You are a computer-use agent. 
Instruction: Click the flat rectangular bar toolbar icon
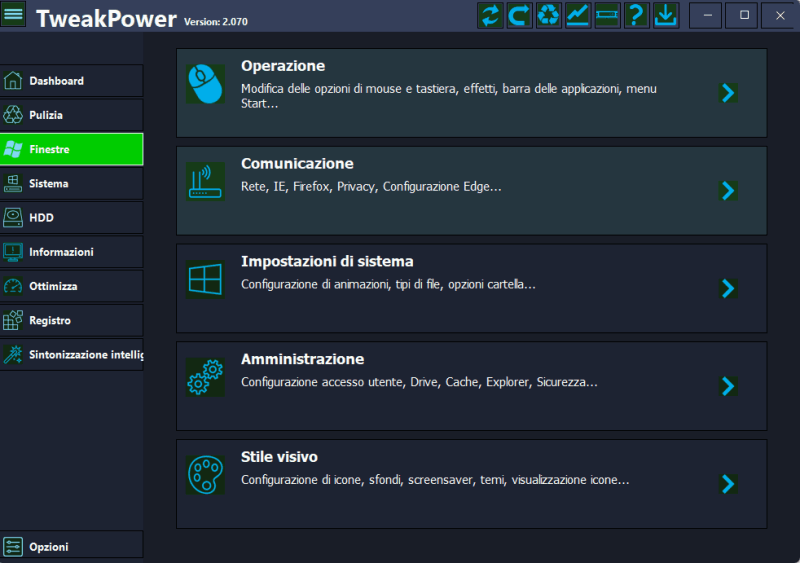(607, 15)
